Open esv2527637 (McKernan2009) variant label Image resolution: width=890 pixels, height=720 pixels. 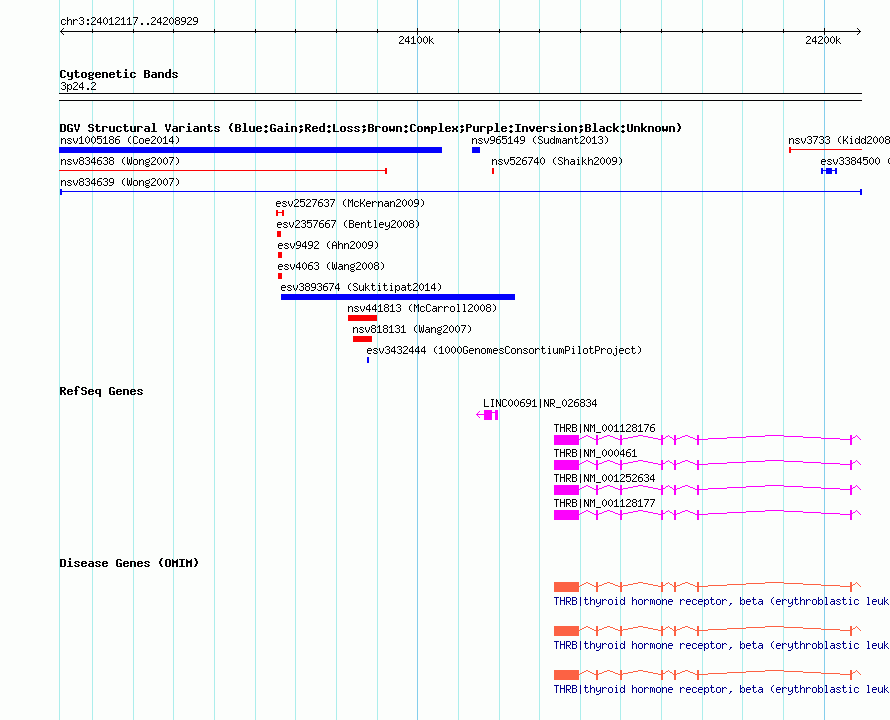click(350, 203)
